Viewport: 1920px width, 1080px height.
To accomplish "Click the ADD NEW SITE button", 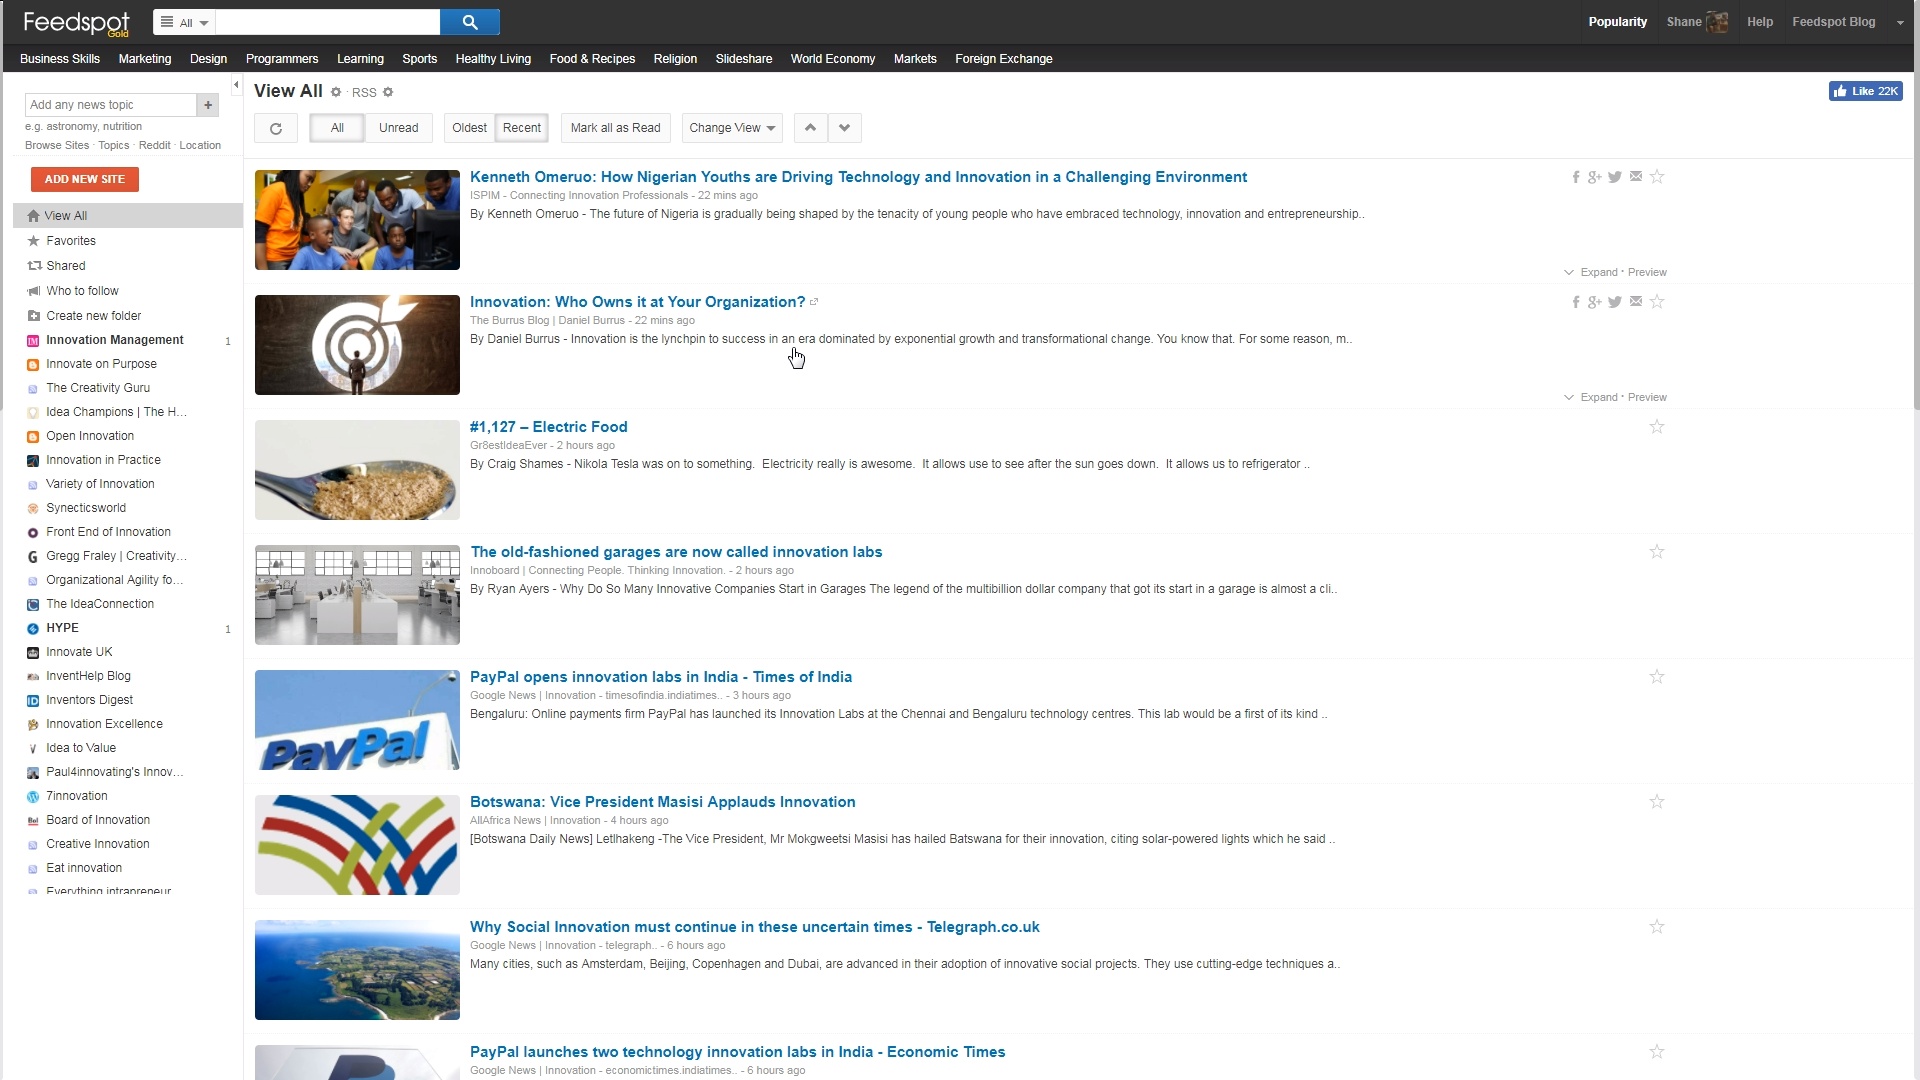I will coord(85,179).
